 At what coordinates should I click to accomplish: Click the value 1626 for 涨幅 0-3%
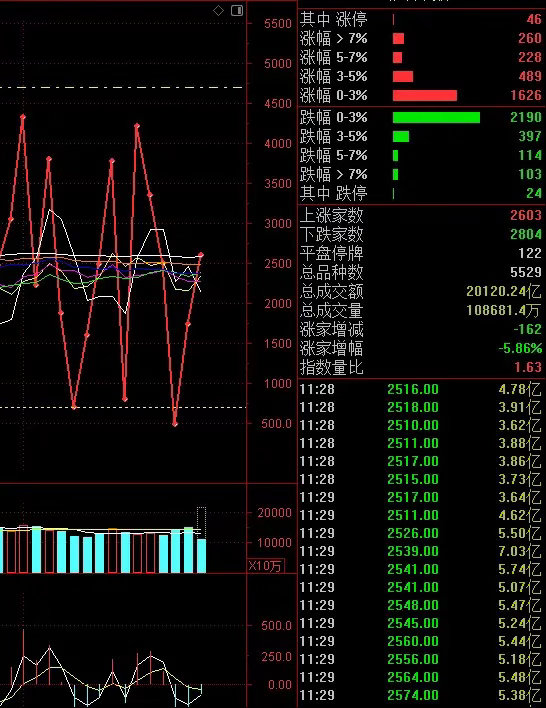pos(526,95)
